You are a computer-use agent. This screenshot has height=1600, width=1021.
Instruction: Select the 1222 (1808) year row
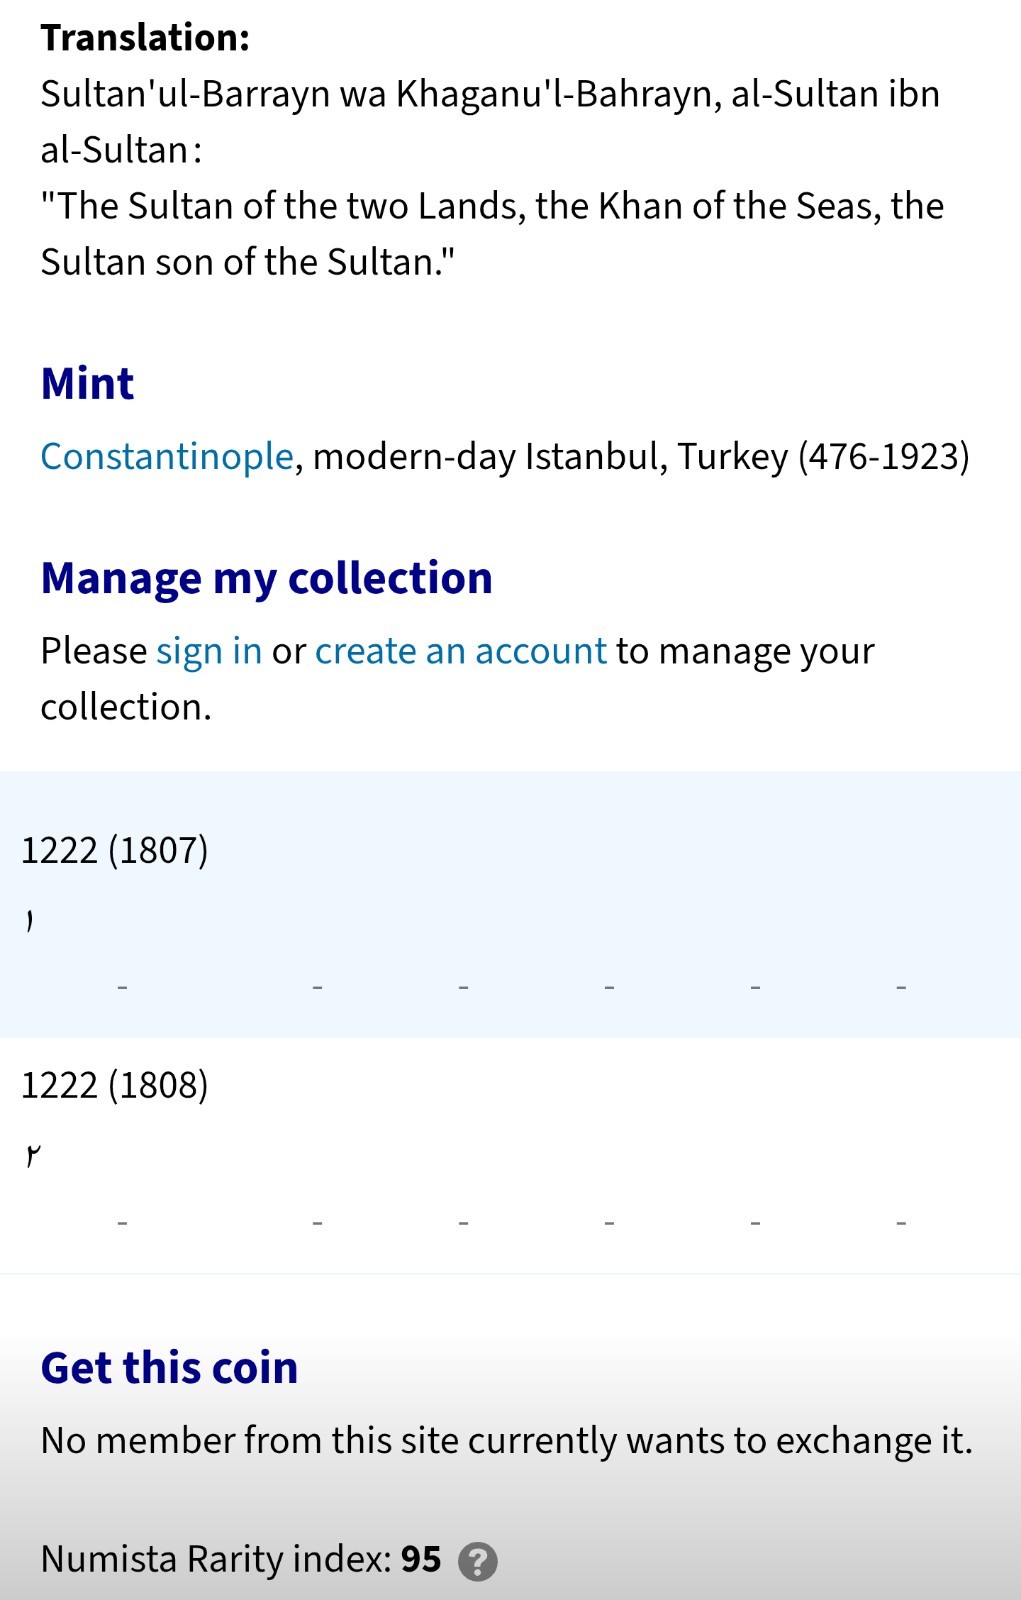tap(510, 1156)
